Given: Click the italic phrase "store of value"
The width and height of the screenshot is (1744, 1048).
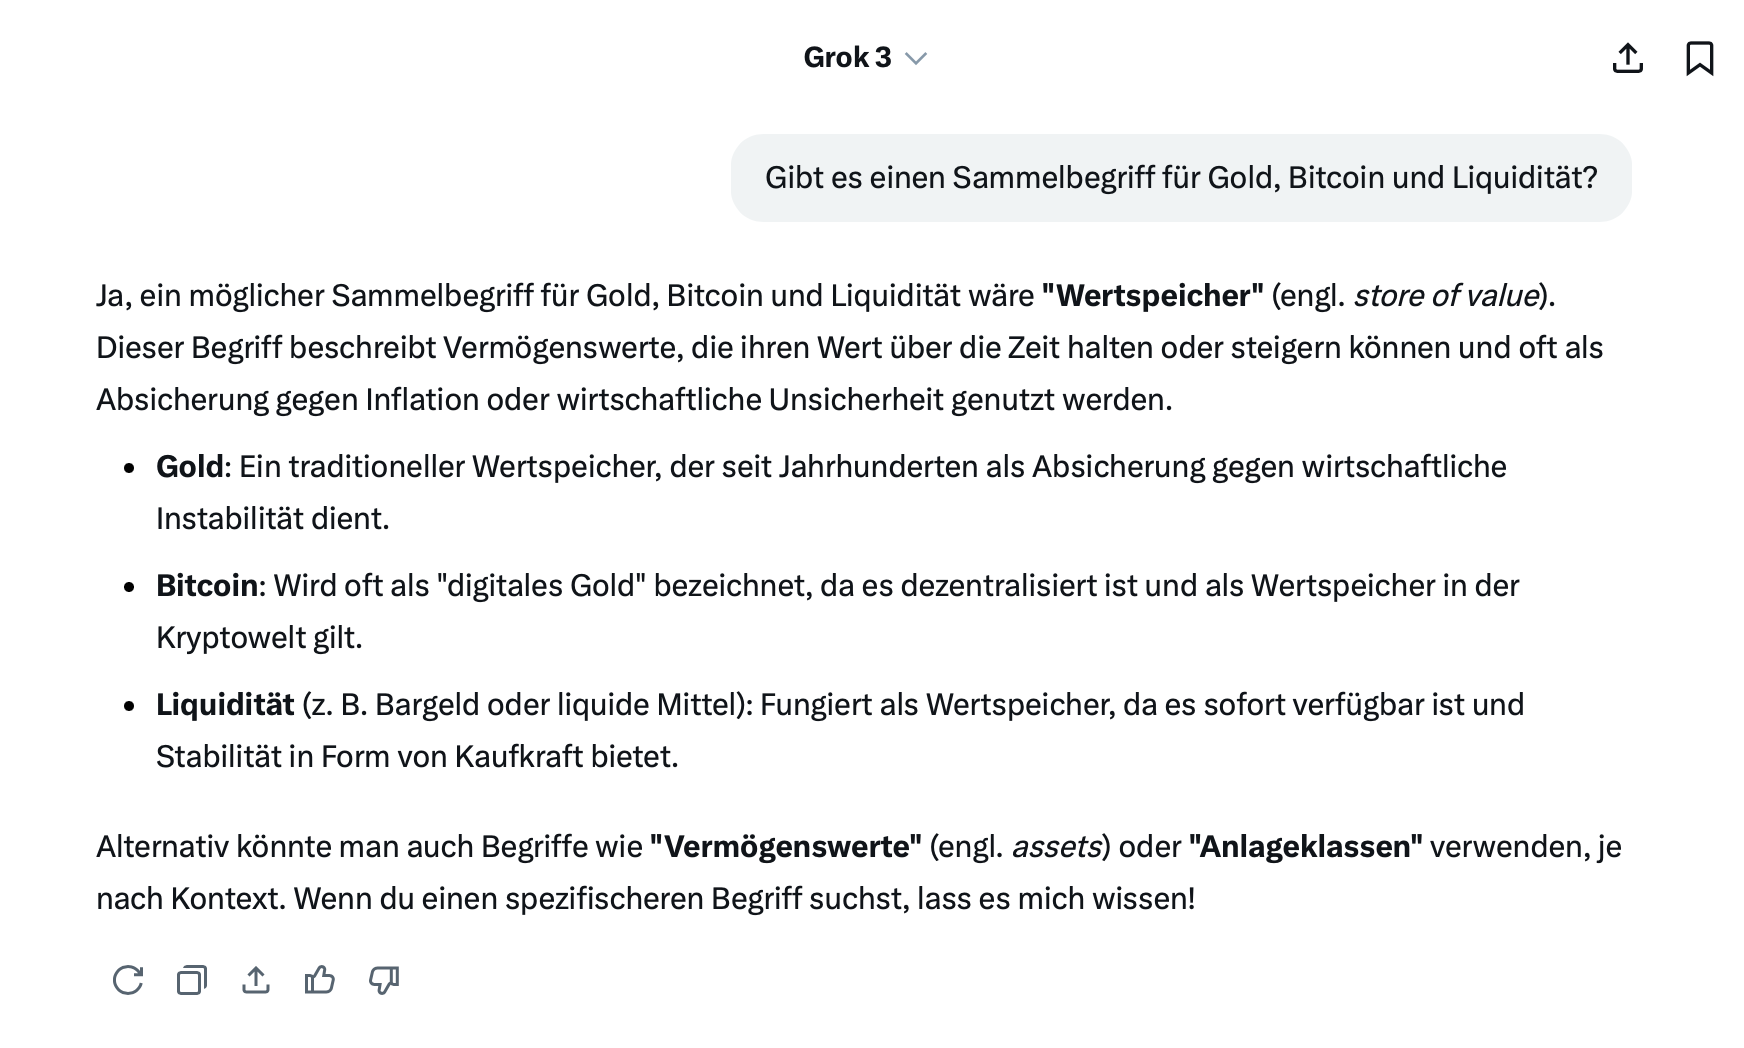Looking at the screenshot, I should click(x=1445, y=296).
